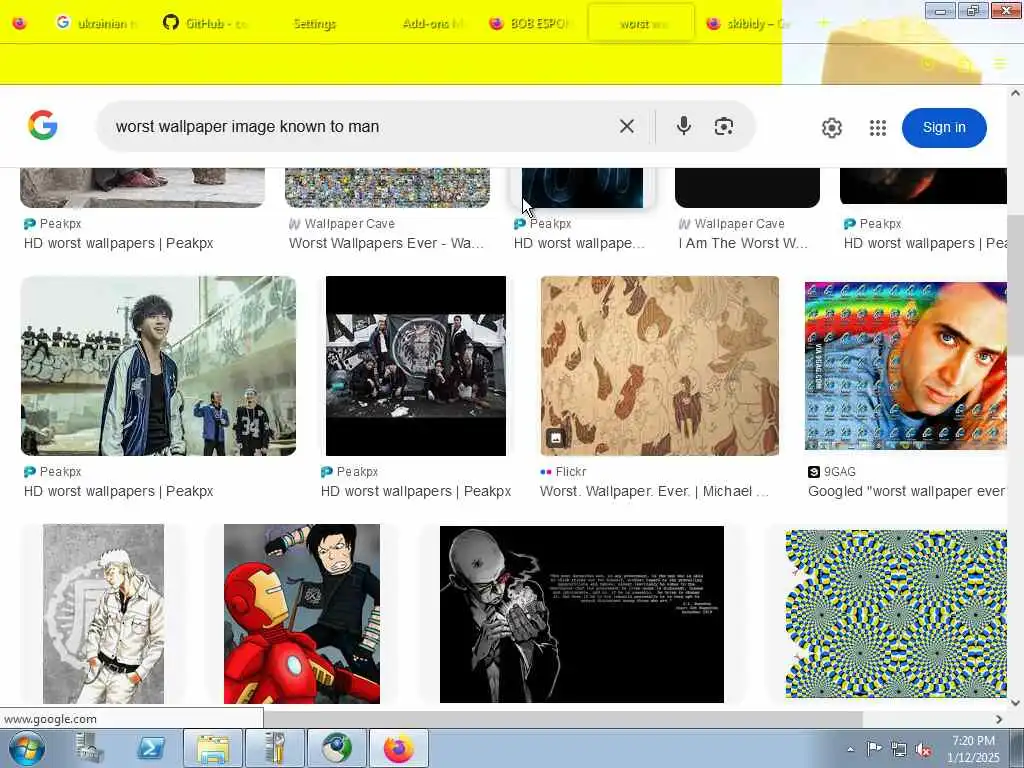Screen dimensions: 1024x768
Task: Open the taskbar clock showing 7:20 PM
Action: click(x=973, y=749)
